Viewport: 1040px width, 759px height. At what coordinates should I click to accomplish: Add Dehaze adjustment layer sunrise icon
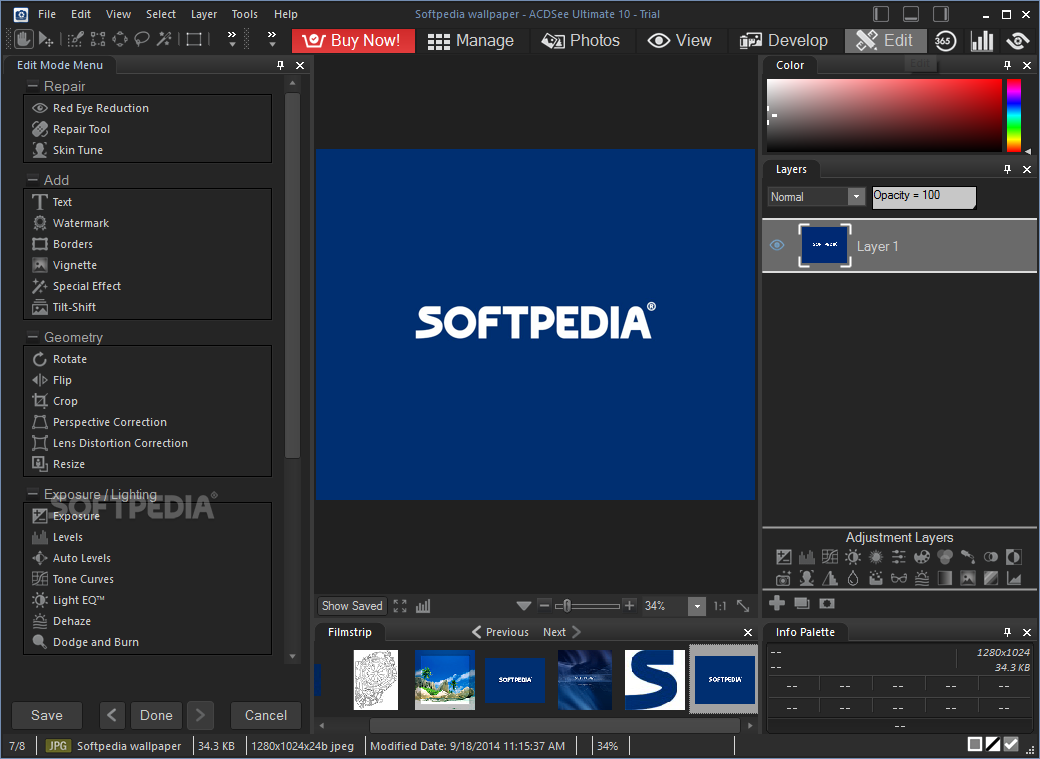click(x=922, y=579)
